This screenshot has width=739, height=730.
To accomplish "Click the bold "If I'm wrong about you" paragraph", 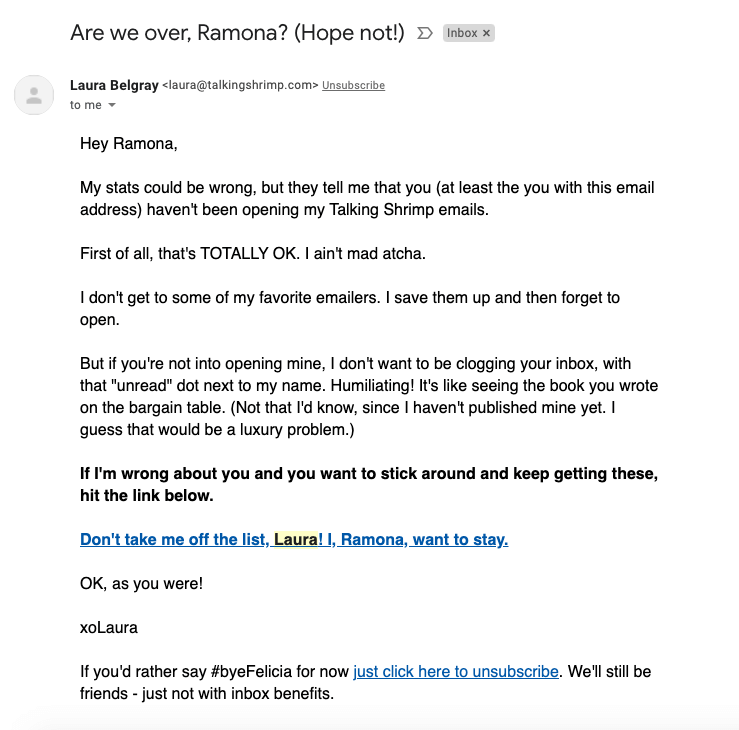I will 368,484.
